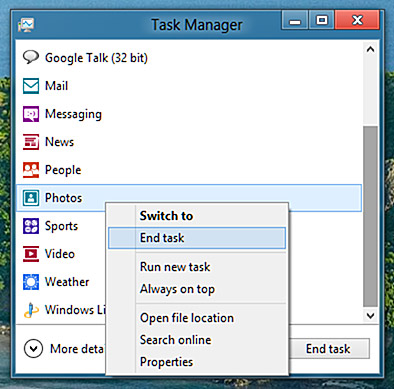Click the bottom-right End task button

click(x=329, y=349)
